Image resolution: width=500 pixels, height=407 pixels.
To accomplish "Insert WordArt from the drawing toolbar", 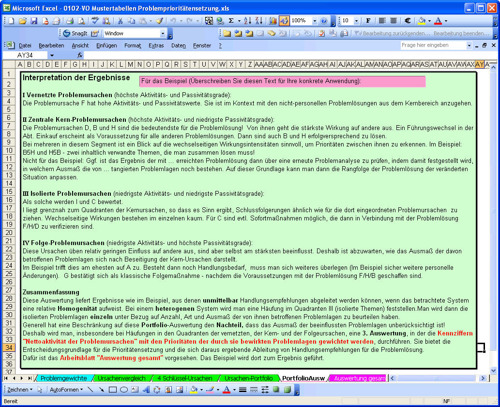I will pyautogui.click(x=146, y=390).
